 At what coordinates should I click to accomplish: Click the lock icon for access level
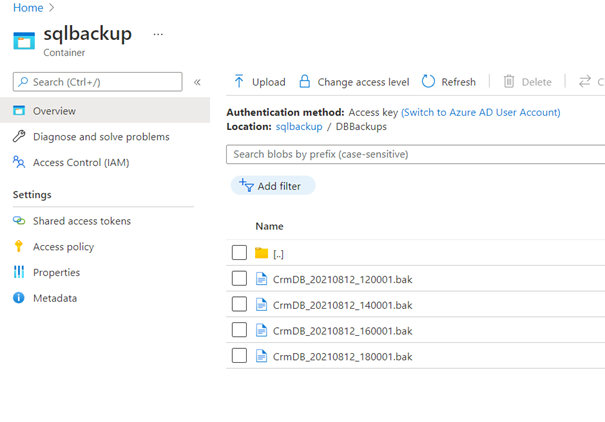click(x=305, y=81)
